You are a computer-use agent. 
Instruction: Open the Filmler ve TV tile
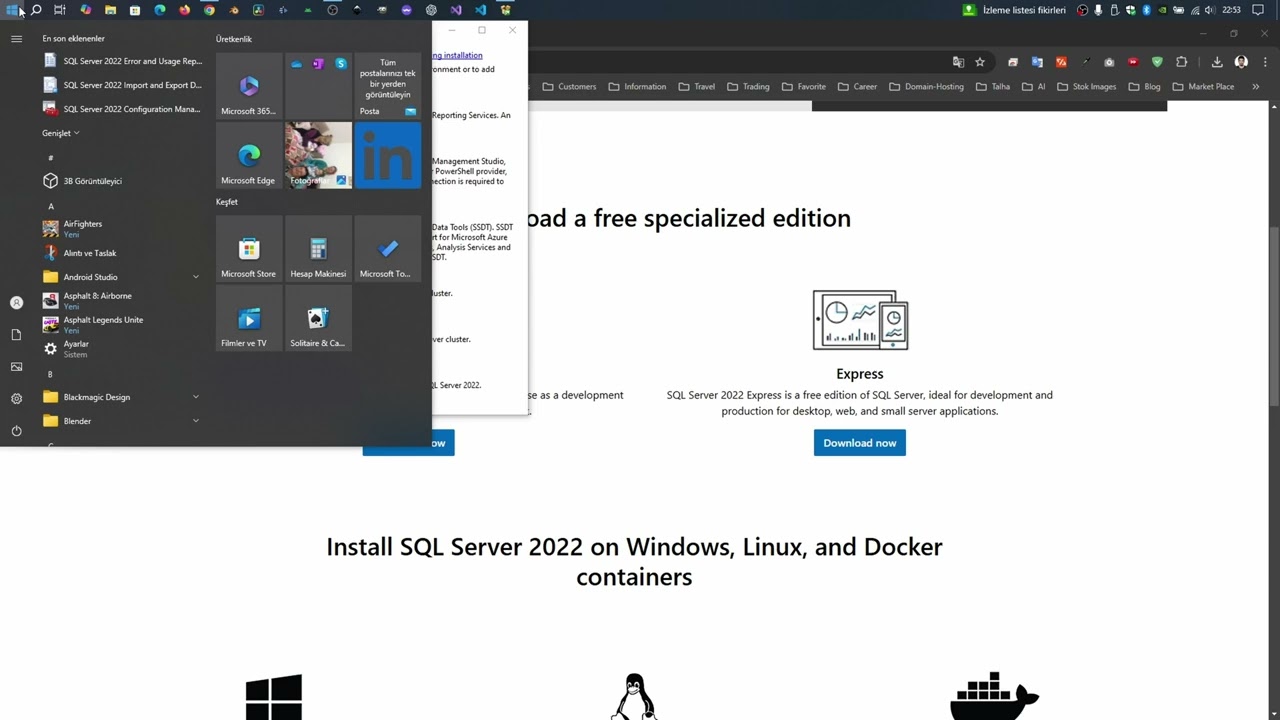tap(249, 318)
